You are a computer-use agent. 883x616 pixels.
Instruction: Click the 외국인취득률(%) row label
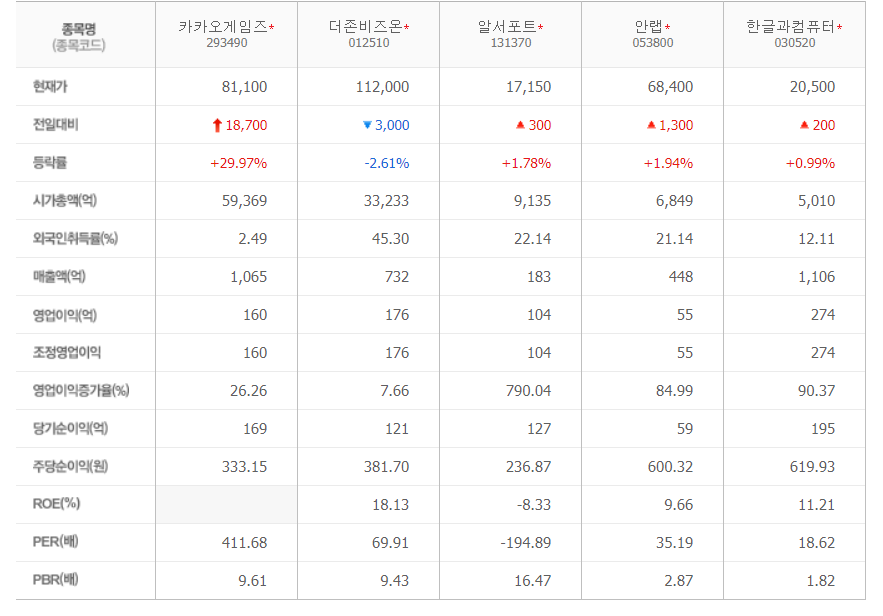75,239
